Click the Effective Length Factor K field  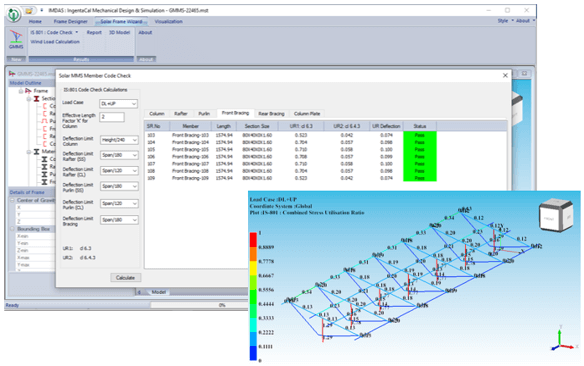point(112,117)
